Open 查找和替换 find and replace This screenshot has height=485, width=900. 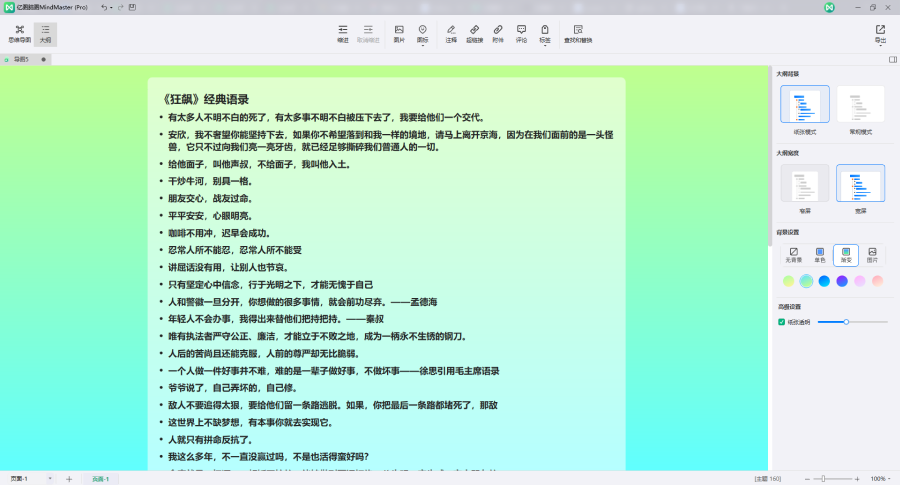[x=577, y=34]
